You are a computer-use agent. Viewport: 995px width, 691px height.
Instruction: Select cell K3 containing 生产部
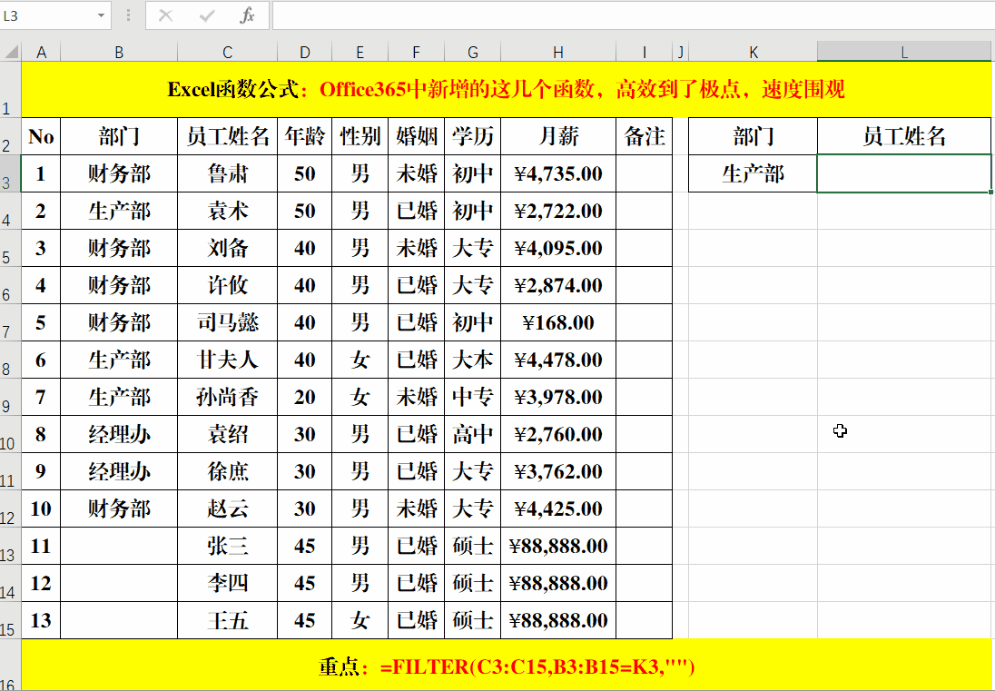click(753, 174)
